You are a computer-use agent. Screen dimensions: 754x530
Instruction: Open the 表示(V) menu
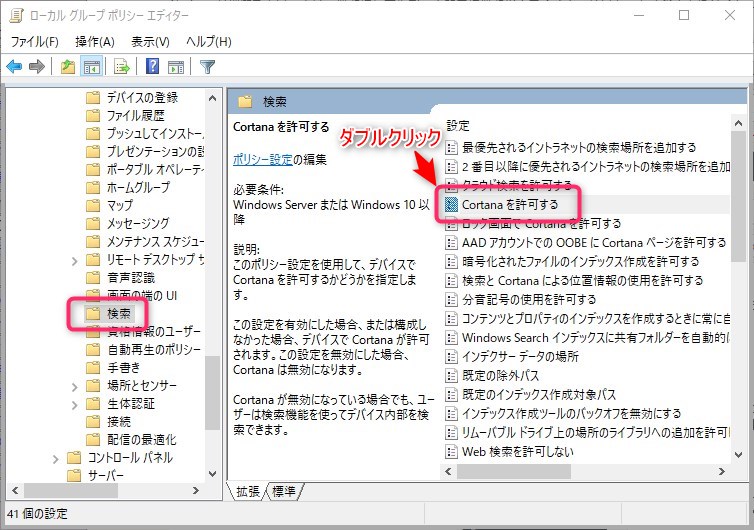[150, 42]
